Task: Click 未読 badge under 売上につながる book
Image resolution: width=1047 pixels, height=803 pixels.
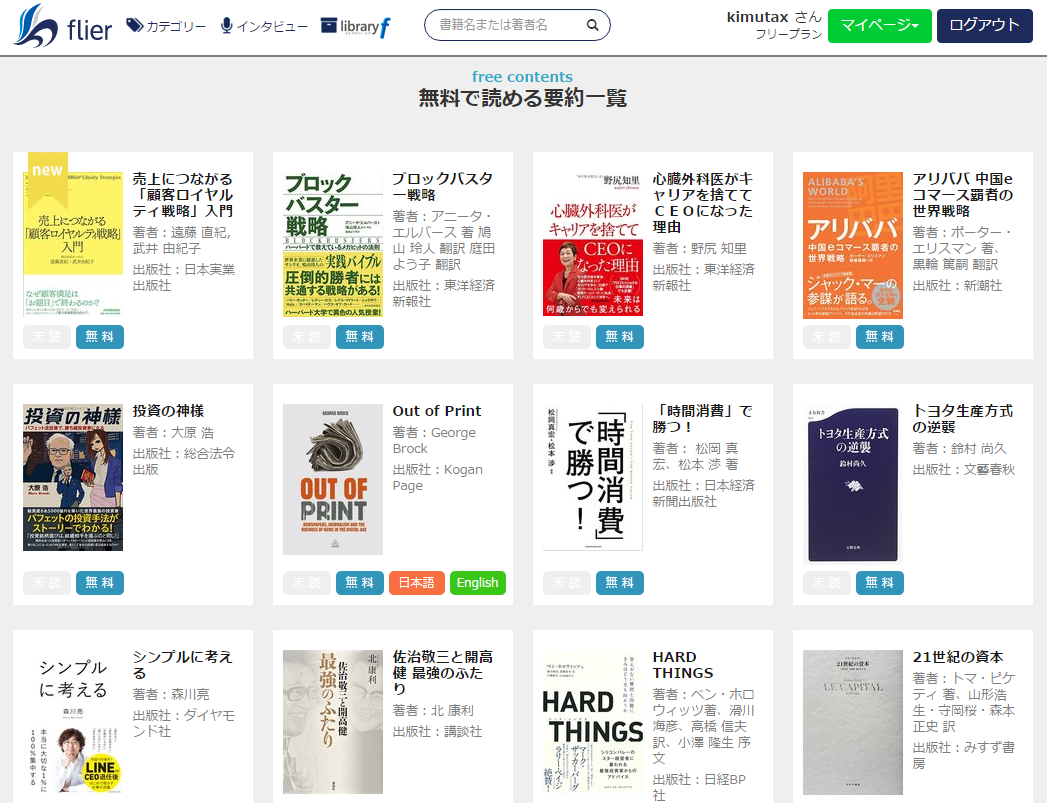Action: 47,337
